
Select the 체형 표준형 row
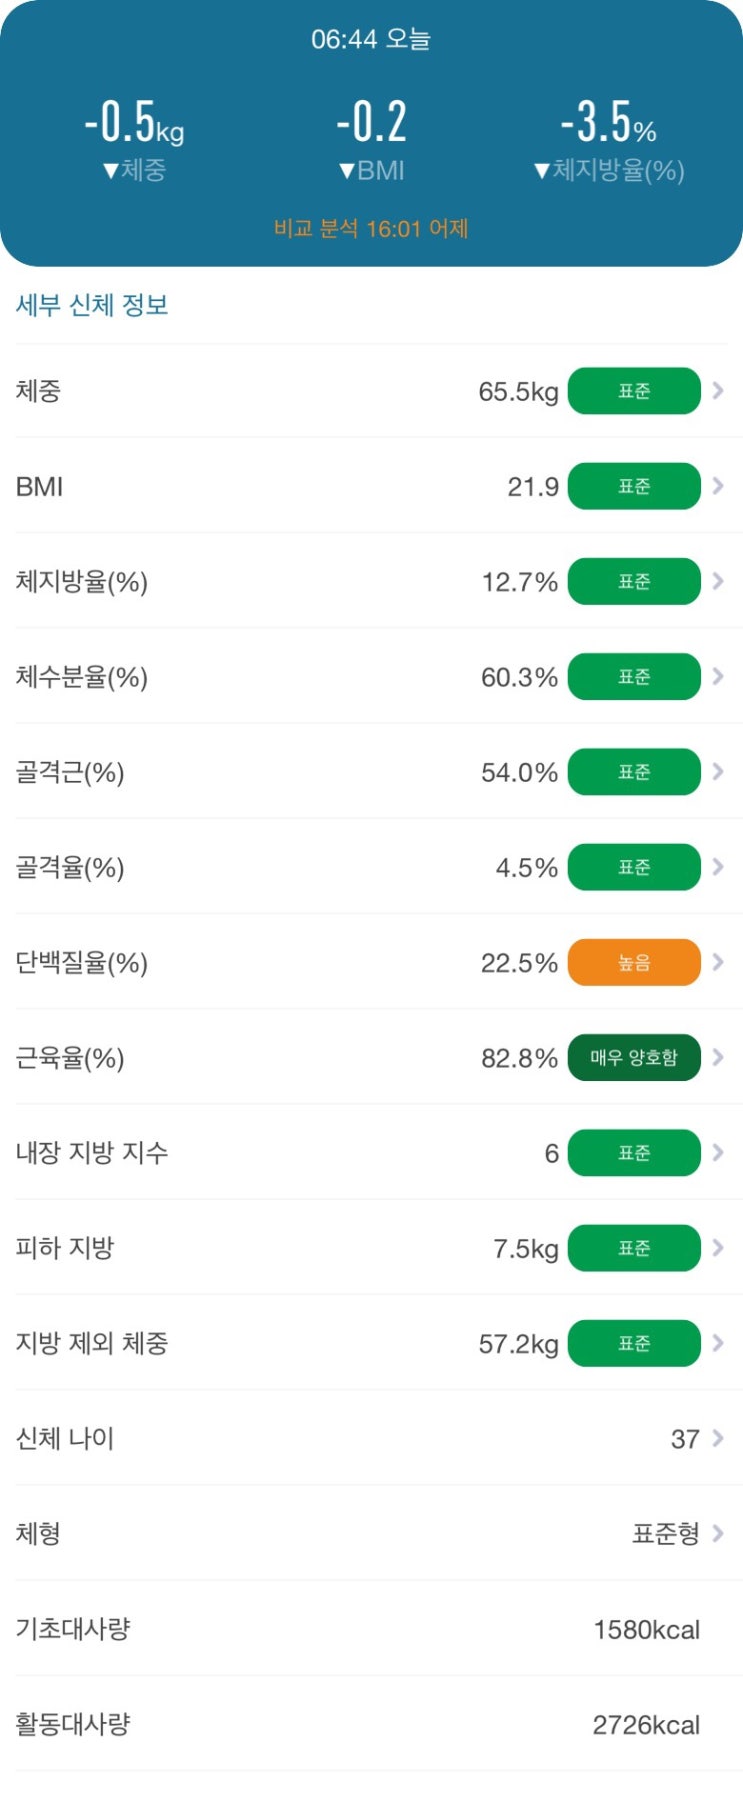click(371, 1533)
